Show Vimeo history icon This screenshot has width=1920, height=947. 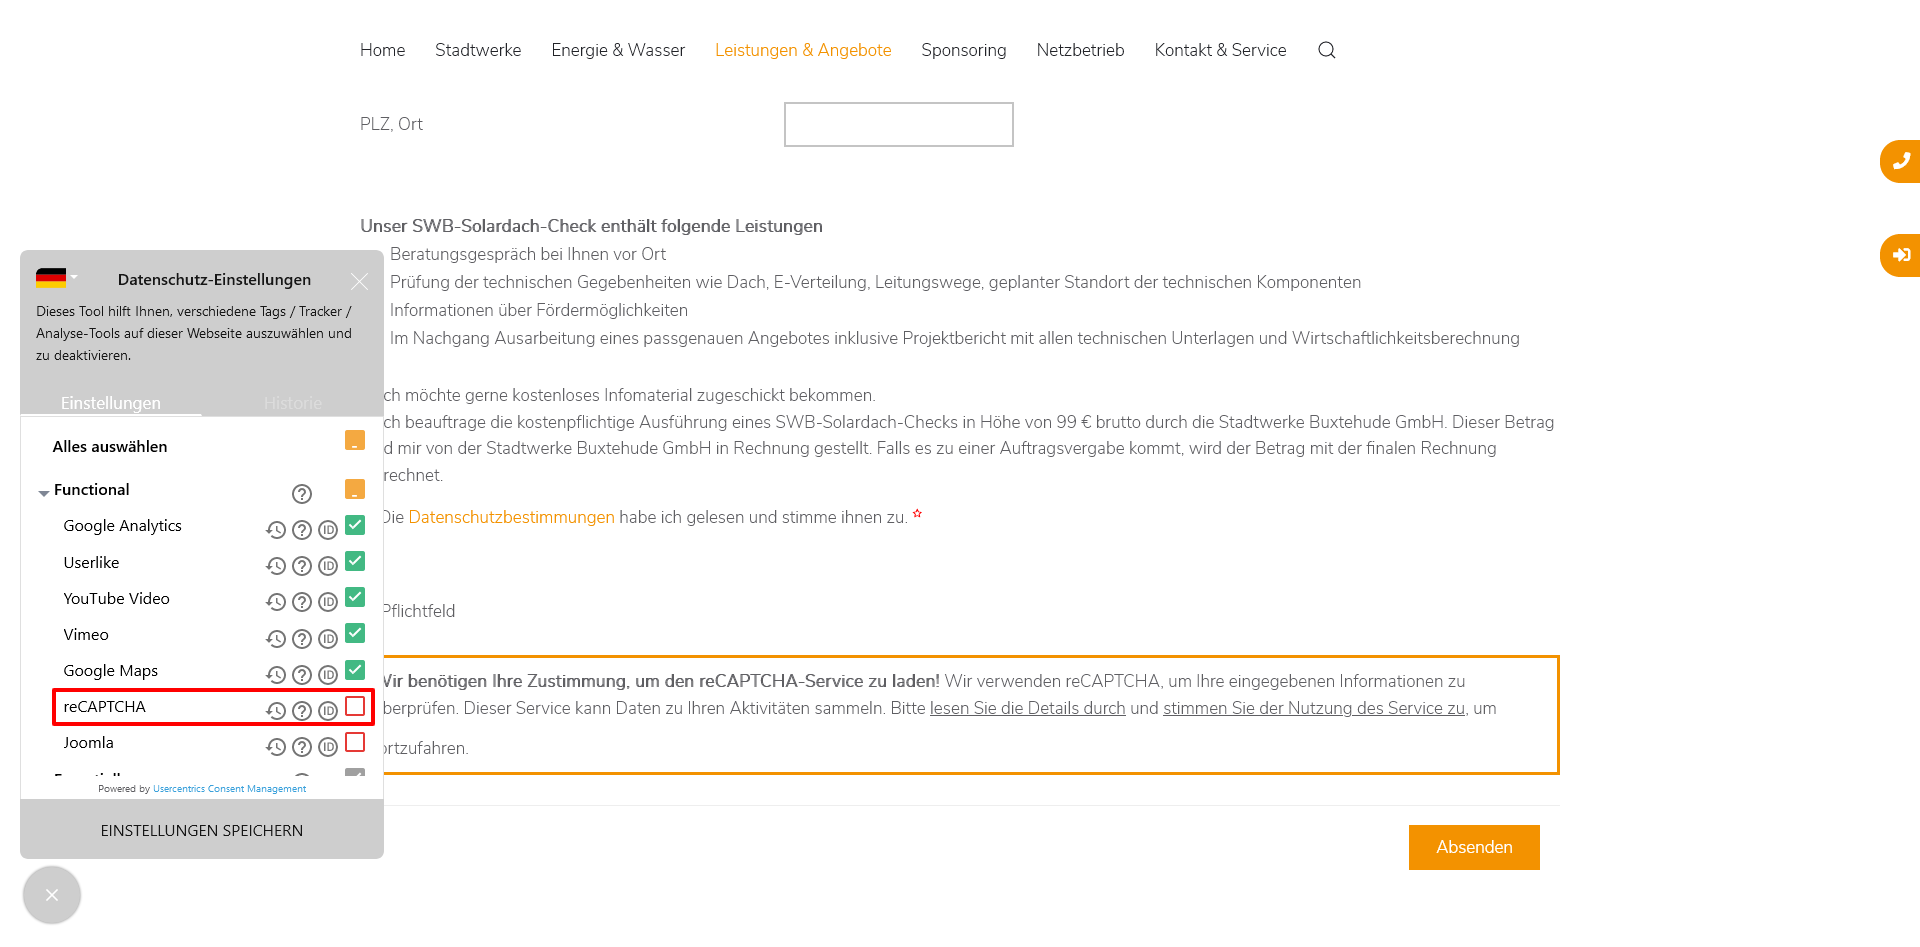coord(276,639)
